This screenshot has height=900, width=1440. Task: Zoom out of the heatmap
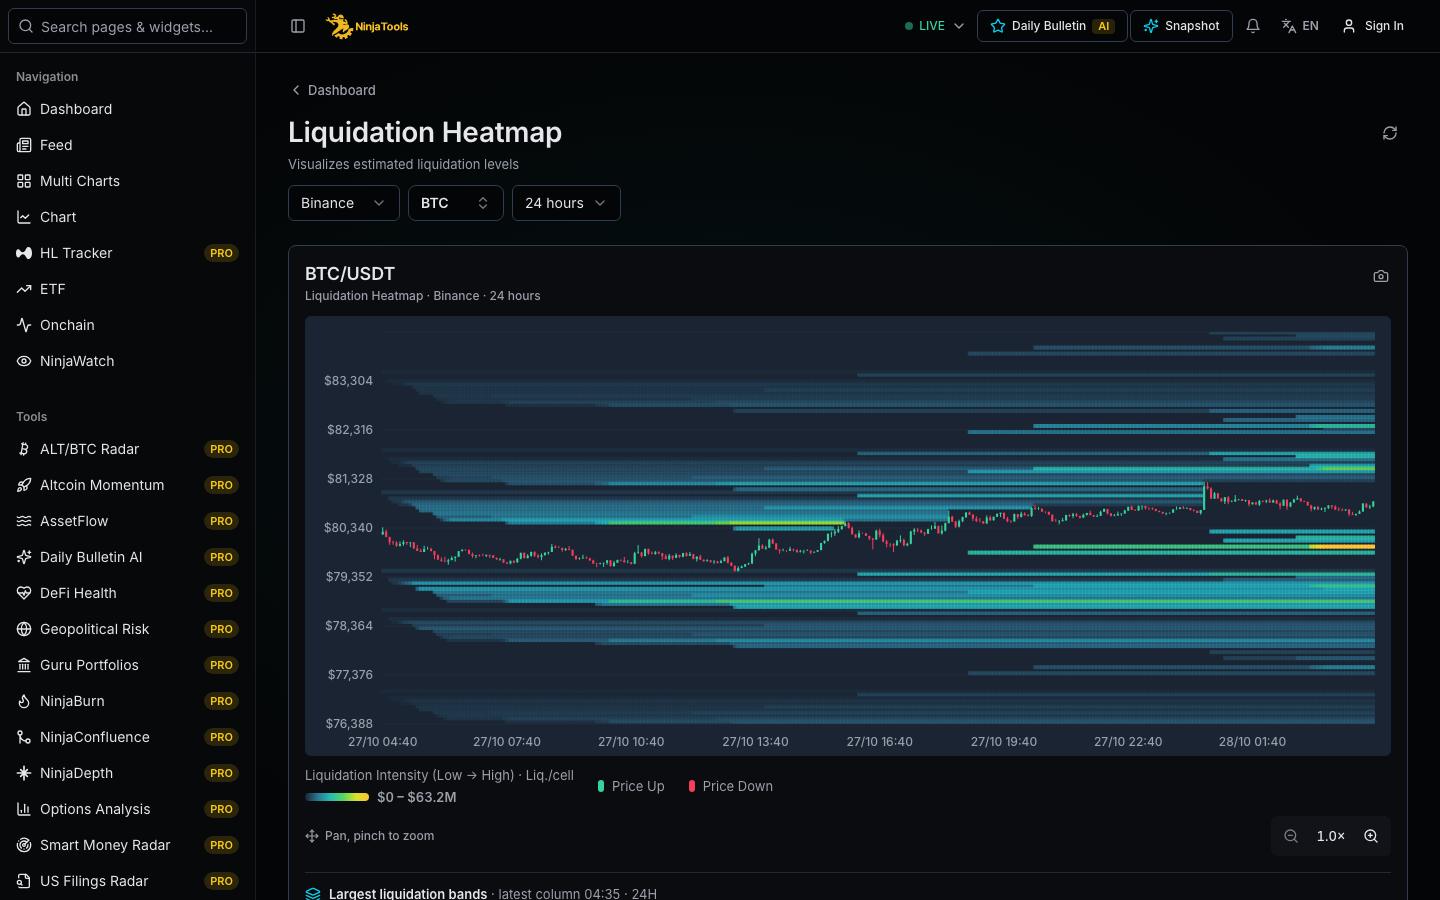pos(1291,836)
